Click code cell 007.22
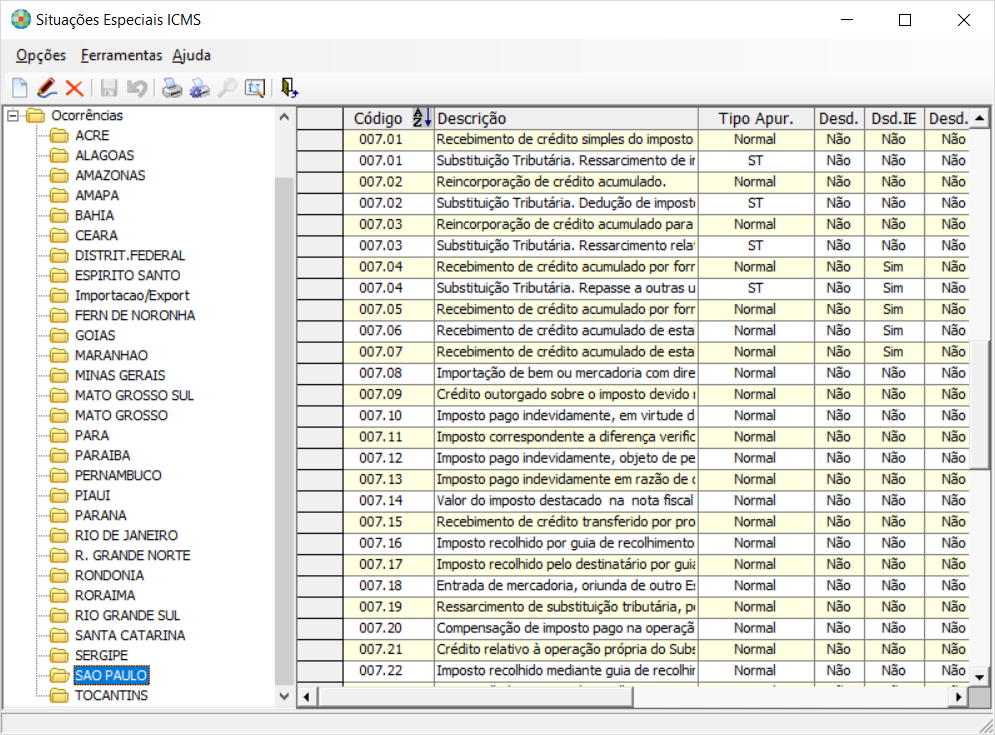This screenshot has height=735, width=995. pos(388,671)
